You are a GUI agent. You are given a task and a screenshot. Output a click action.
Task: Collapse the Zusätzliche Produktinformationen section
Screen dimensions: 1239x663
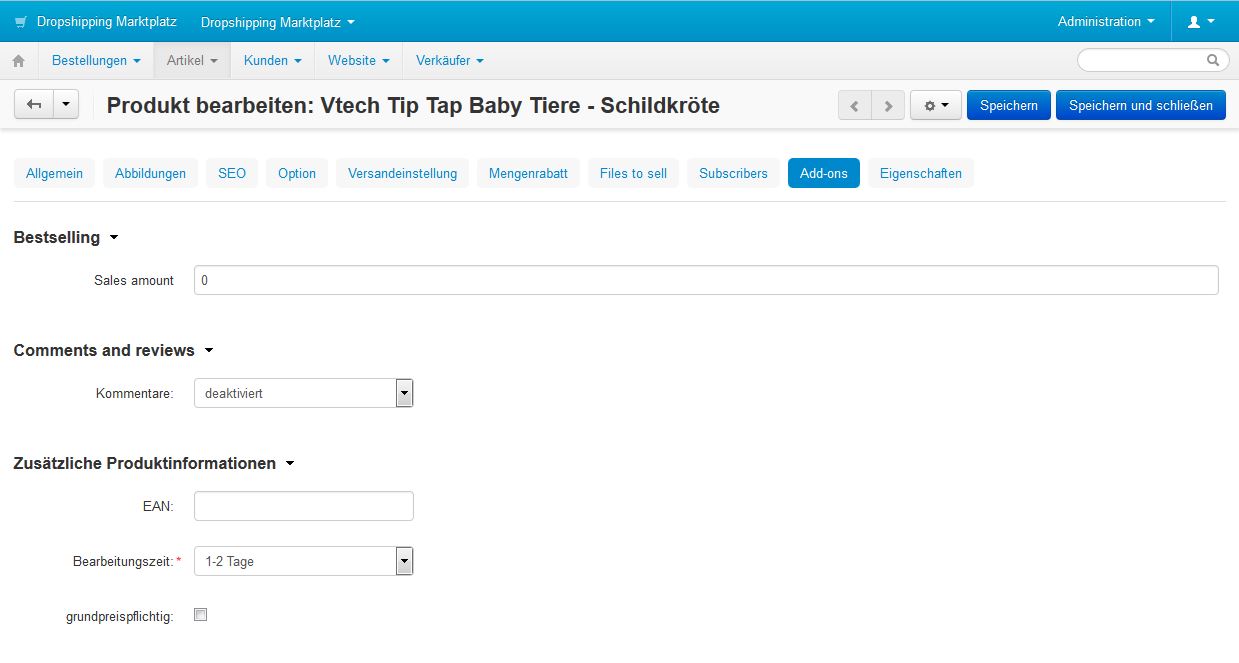tap(154, 463)
